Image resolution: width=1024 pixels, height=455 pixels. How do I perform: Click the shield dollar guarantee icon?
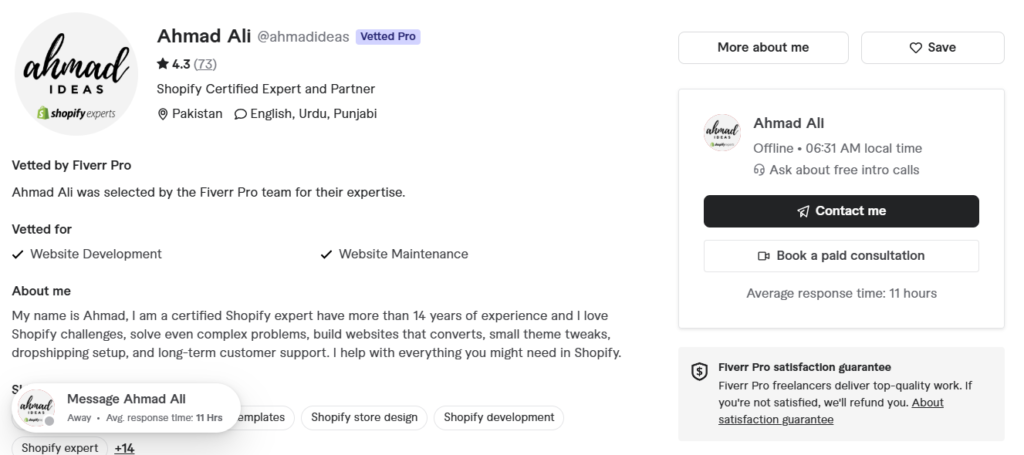click(699, 371)
